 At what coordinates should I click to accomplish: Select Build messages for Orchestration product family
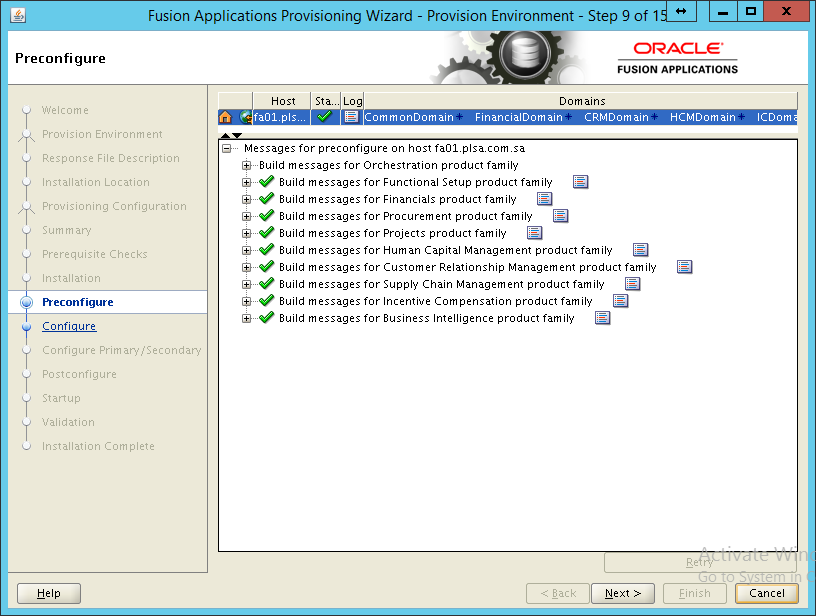click(x=389, y=165)
